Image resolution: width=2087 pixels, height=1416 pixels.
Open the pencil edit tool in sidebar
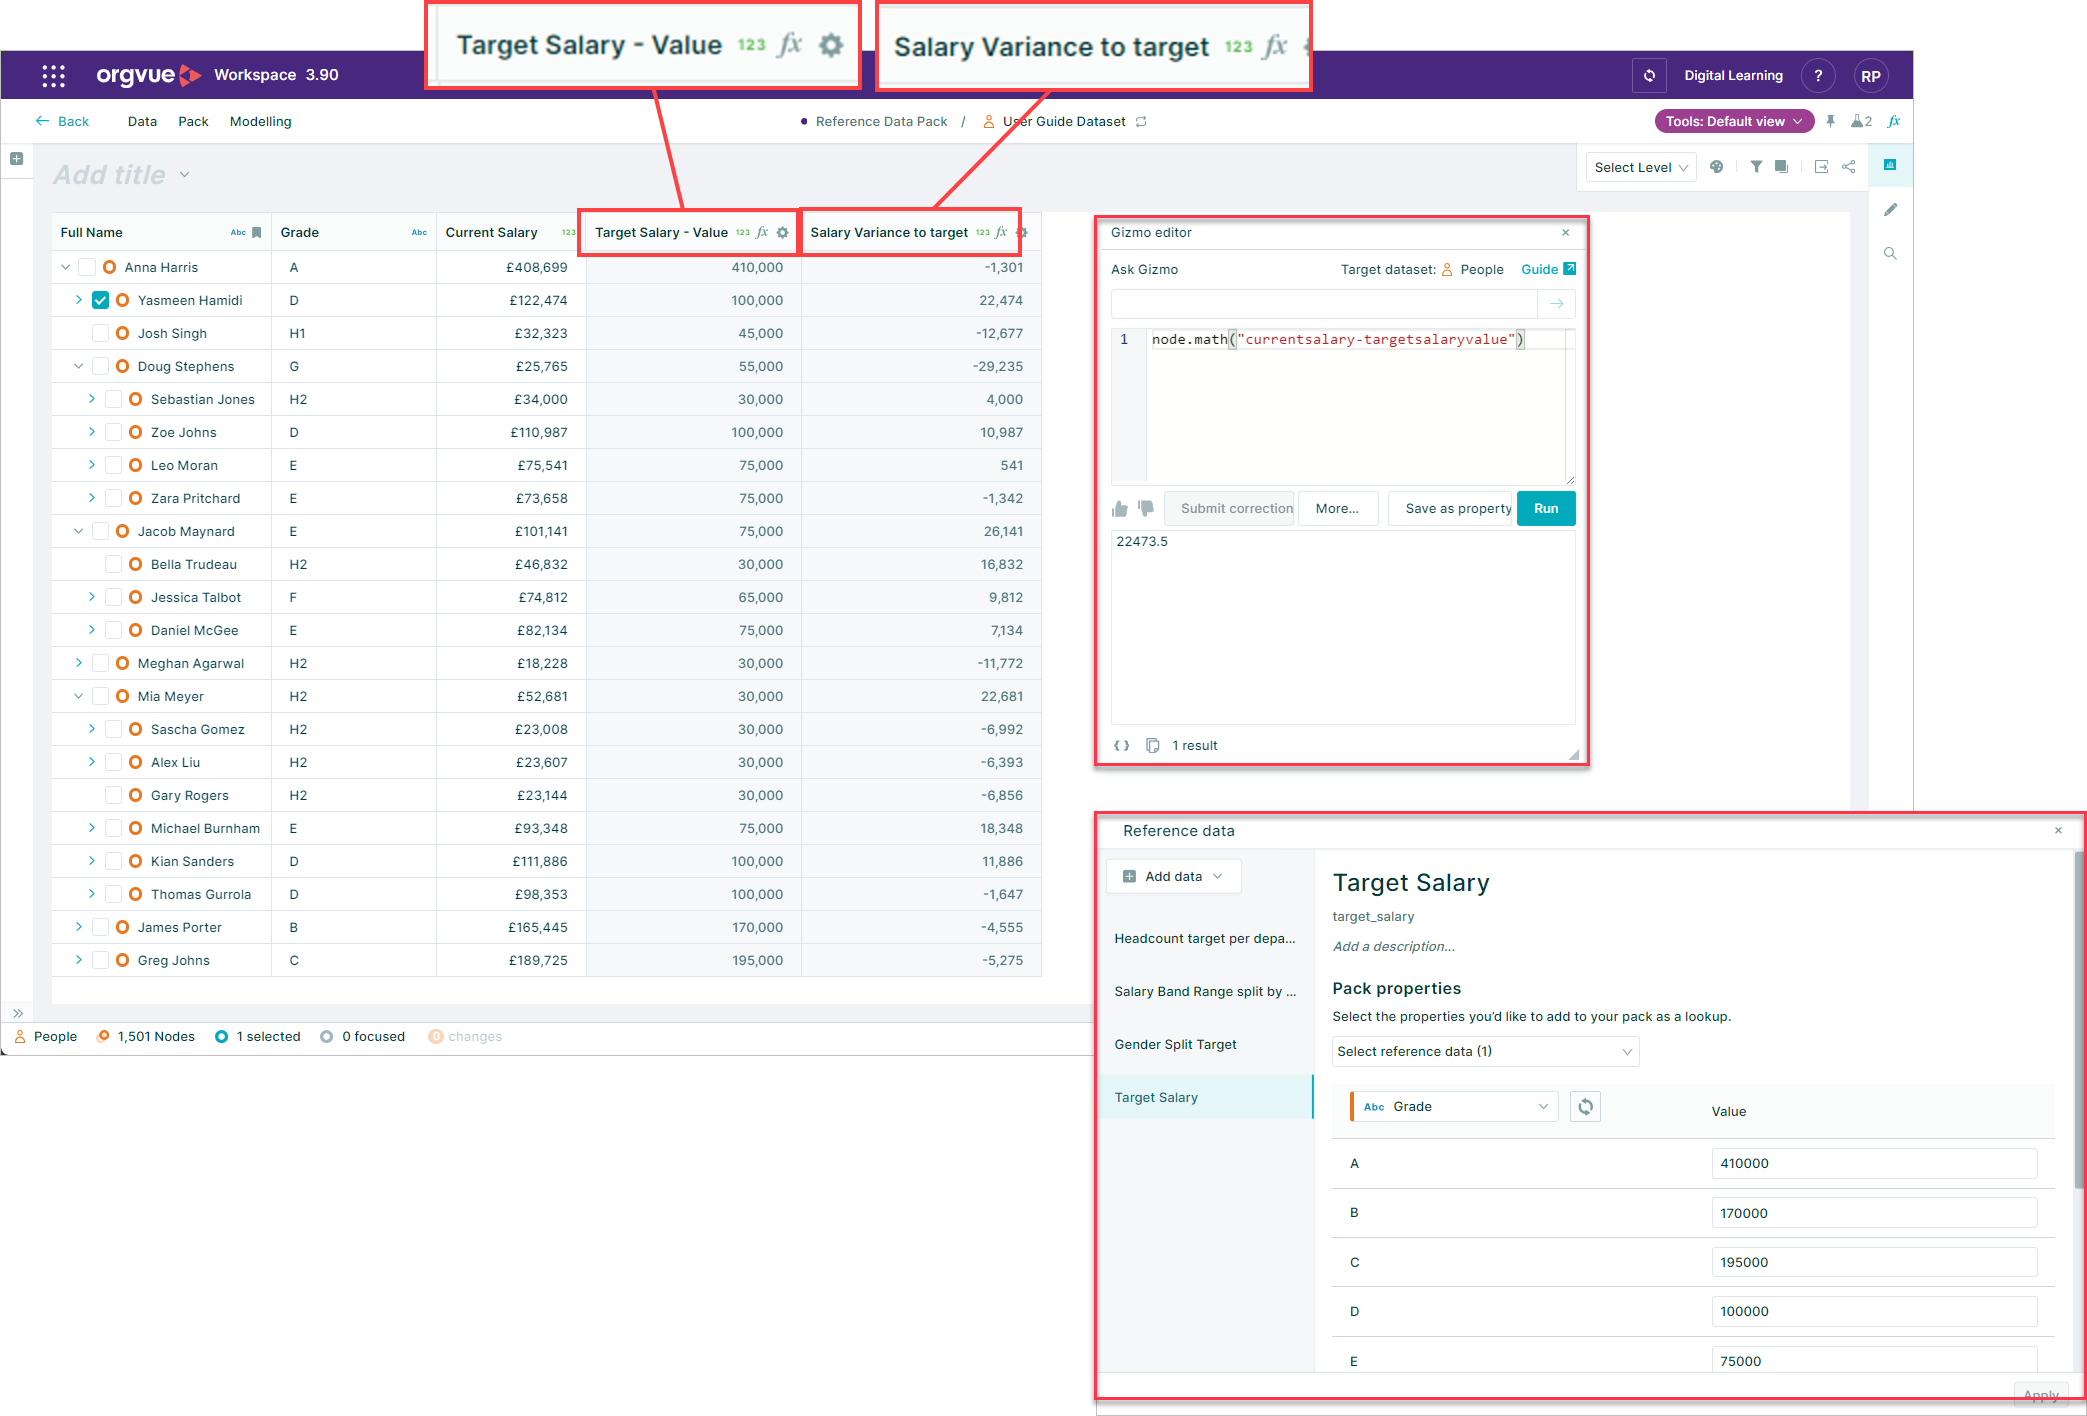pos(1890,209)
